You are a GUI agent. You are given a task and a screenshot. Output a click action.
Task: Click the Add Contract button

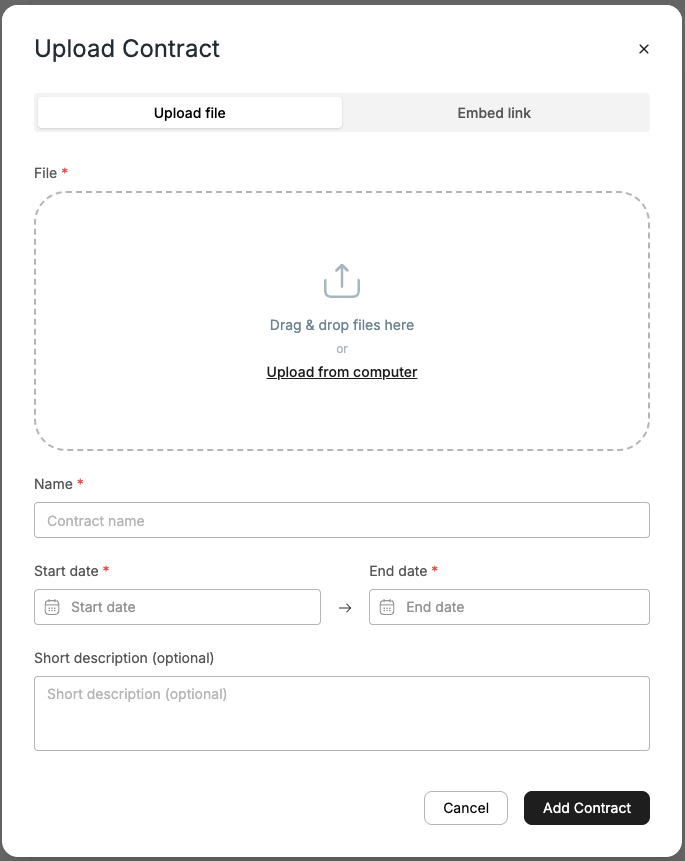(x=587, y=808)
